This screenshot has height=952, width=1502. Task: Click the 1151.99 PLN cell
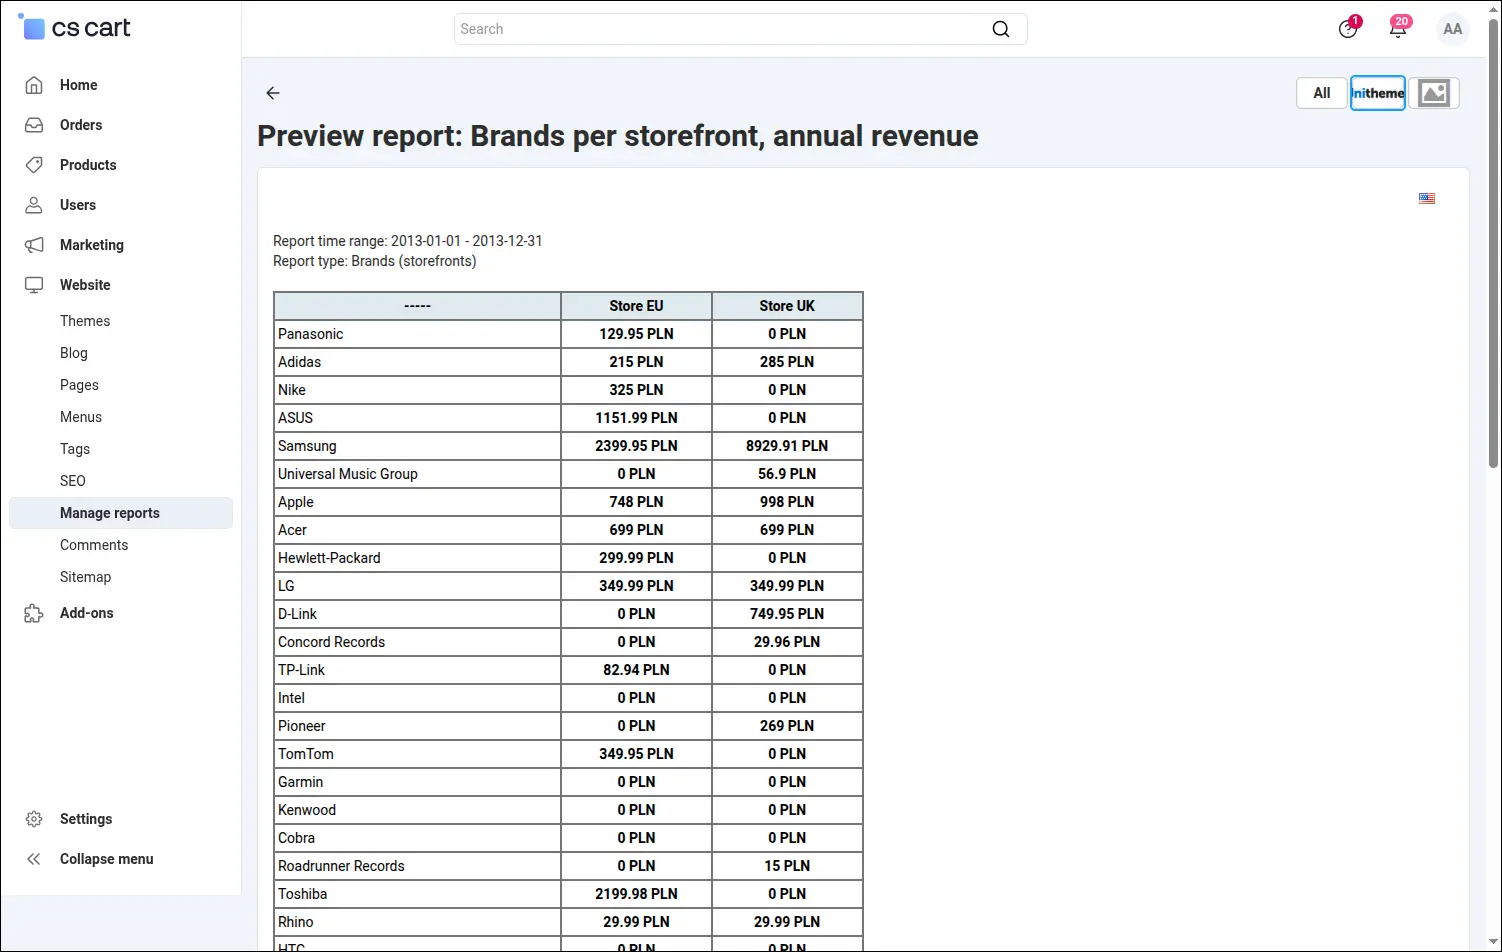tap(636, 418)
